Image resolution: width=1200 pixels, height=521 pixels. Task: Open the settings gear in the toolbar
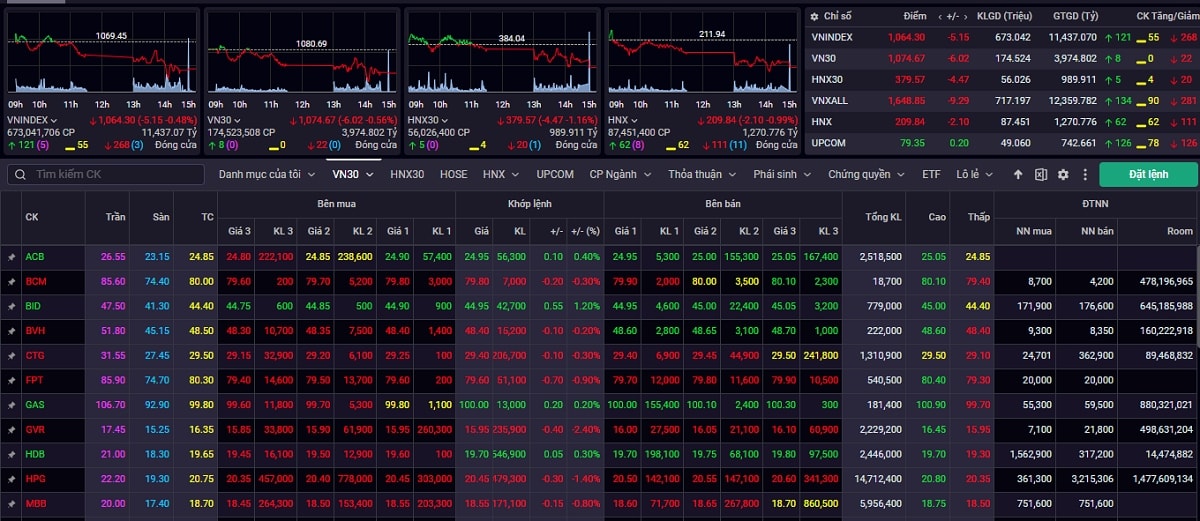tap(1063, 174)
